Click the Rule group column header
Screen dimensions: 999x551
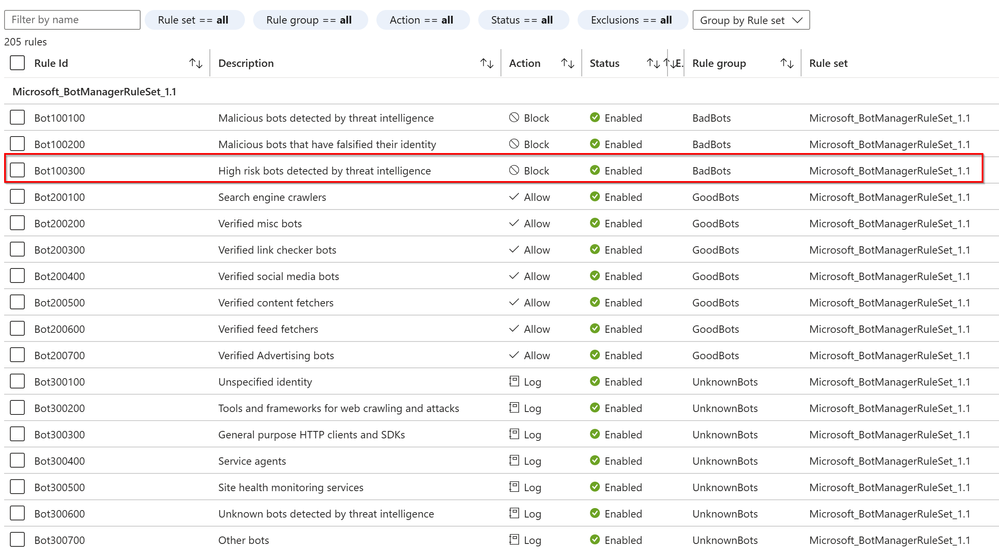[719, 63]
